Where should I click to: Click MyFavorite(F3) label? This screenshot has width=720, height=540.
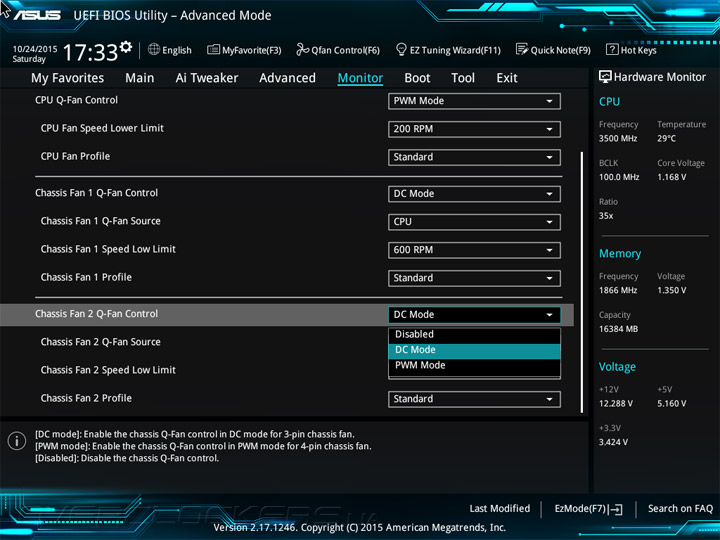[252, 50]
